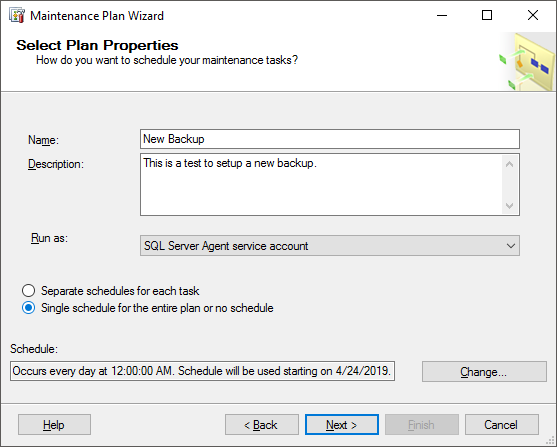Screen dimensions: 557x447
Task: Open Help for this wizard
Action: 54,425
